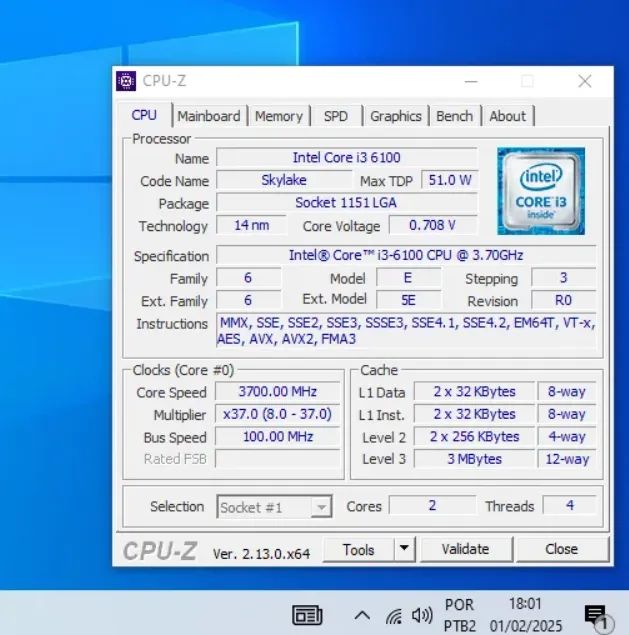Open the Graphics tab
This screenshot has width=629, height=635.
pyautogui.click(x=396, y=116)
